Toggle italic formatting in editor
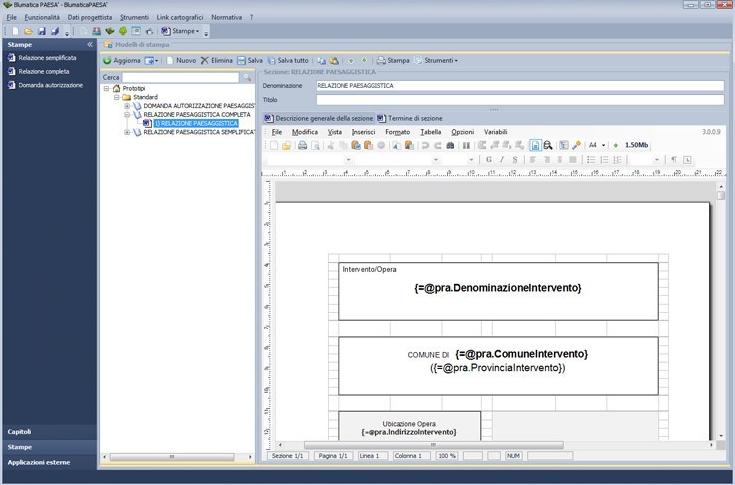 (502, 160)
